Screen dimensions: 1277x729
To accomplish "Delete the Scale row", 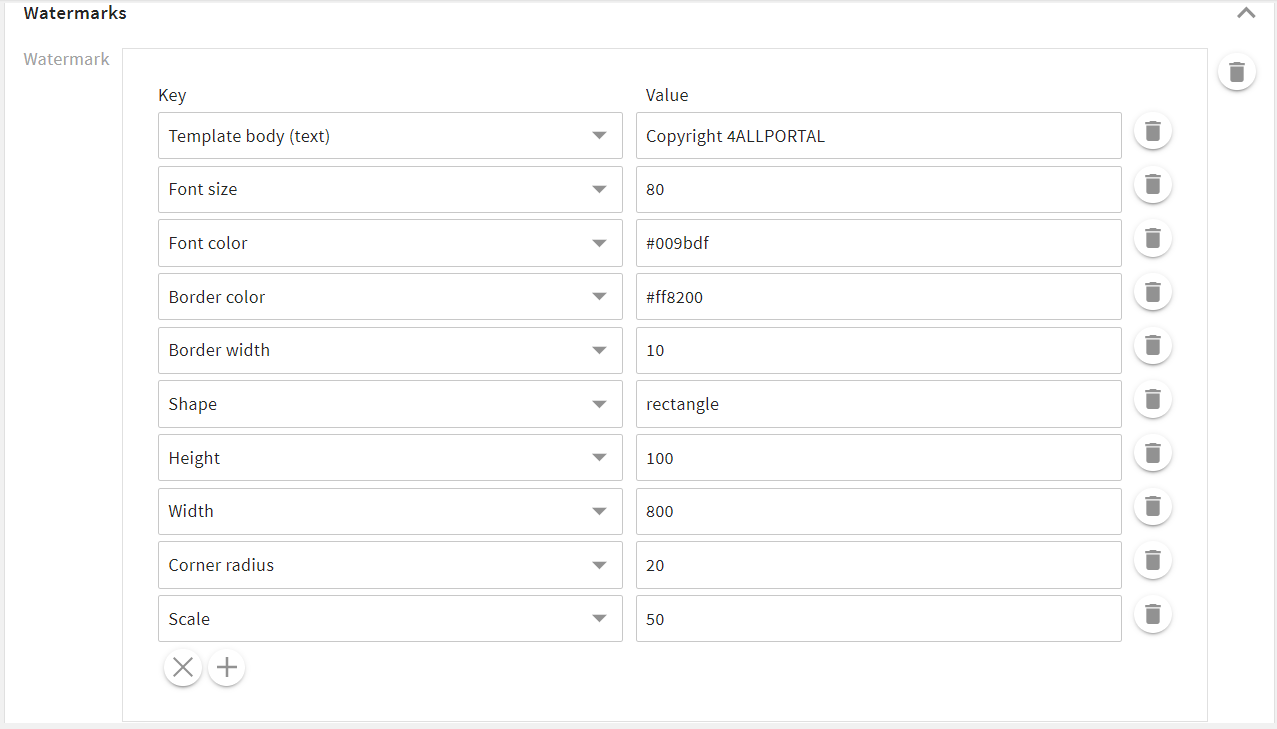I will (x=1152, y=614).
